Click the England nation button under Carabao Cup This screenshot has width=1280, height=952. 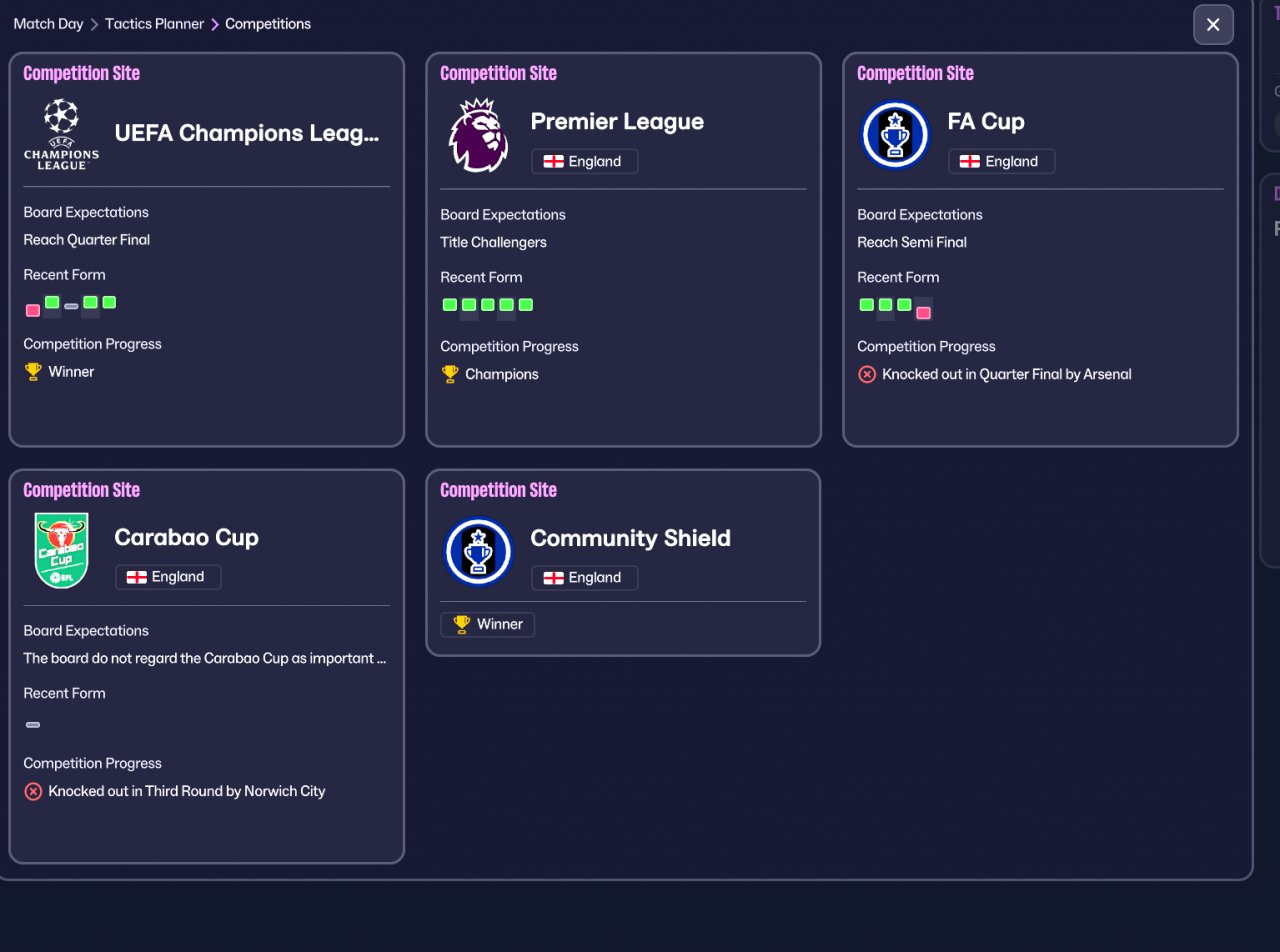(x=168, y=577)
